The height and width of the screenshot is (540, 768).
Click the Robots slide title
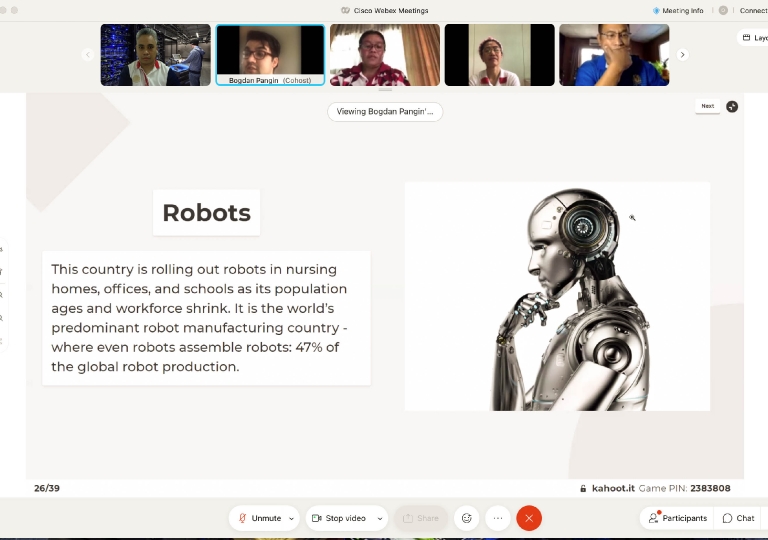[206, 213]
